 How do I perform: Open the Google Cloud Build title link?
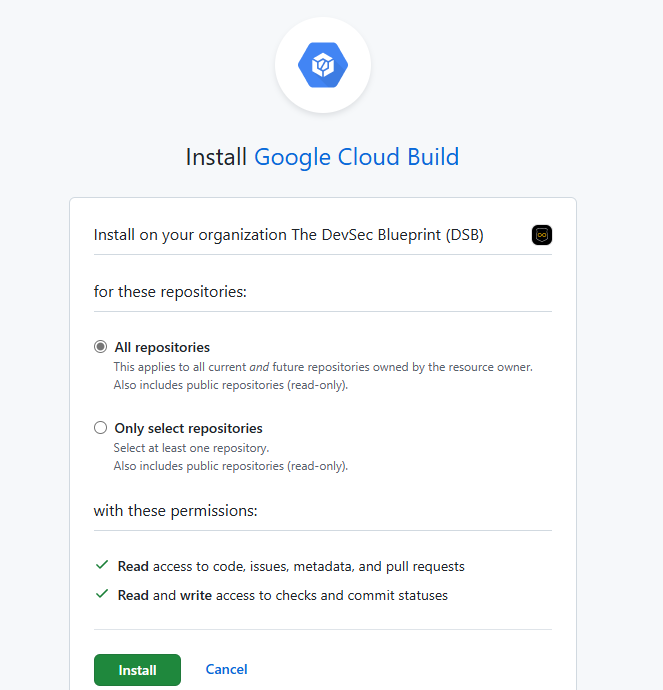357,157
